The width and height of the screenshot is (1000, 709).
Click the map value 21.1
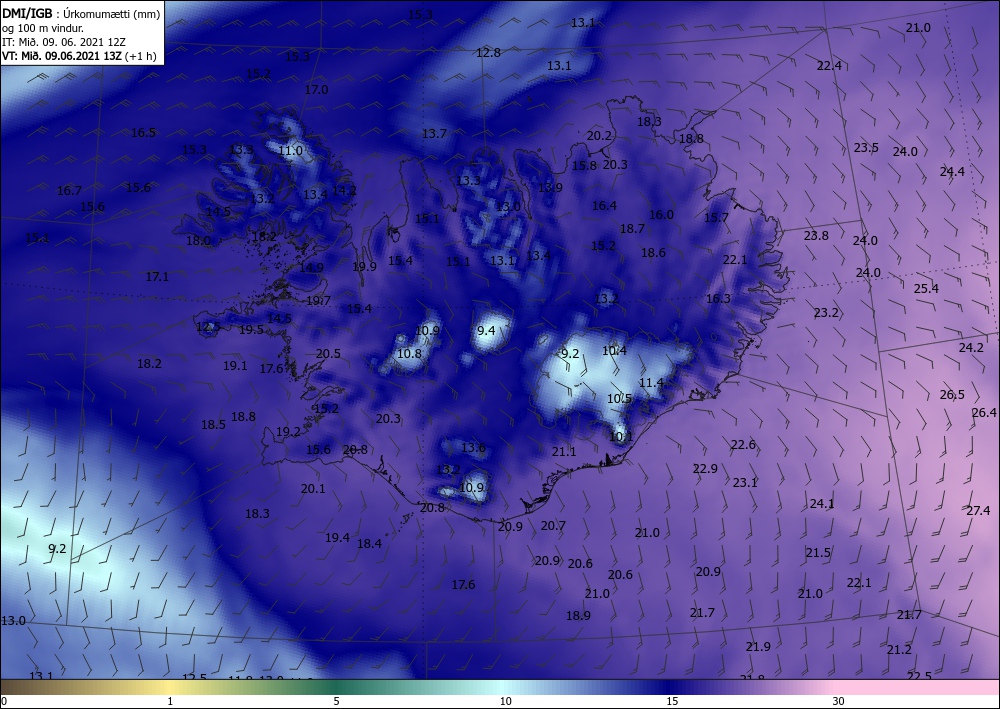pyautogui.click(x=564, y=451)
